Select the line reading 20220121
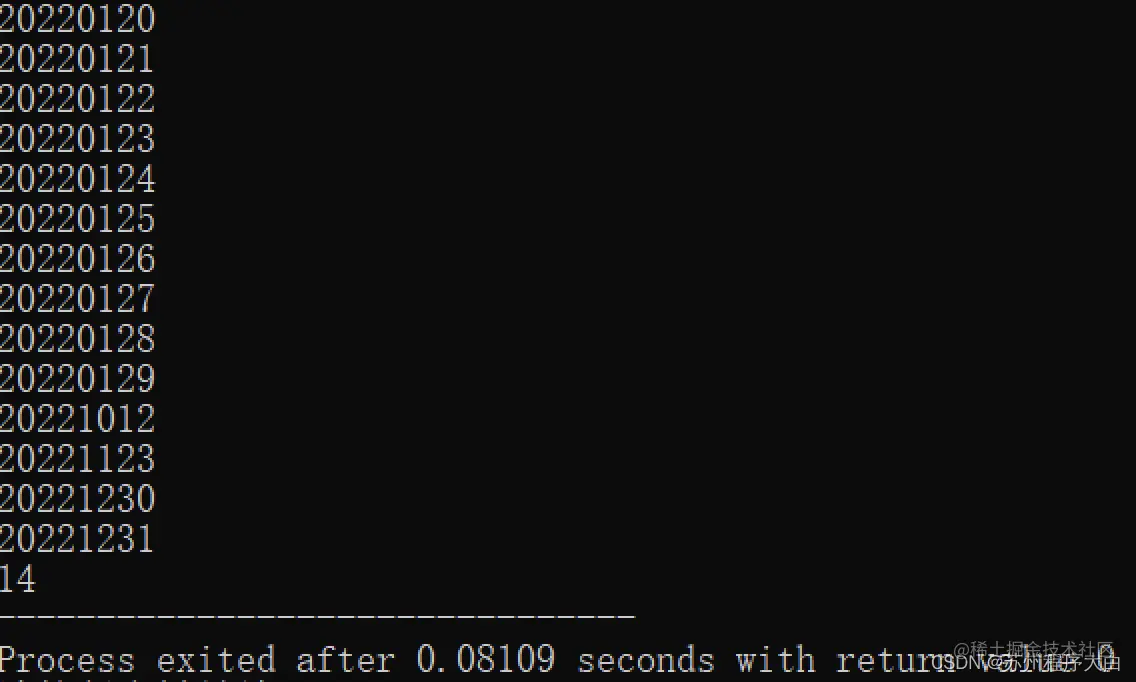1136x682 pixels. pyautogui.click(x=77, y=59)
